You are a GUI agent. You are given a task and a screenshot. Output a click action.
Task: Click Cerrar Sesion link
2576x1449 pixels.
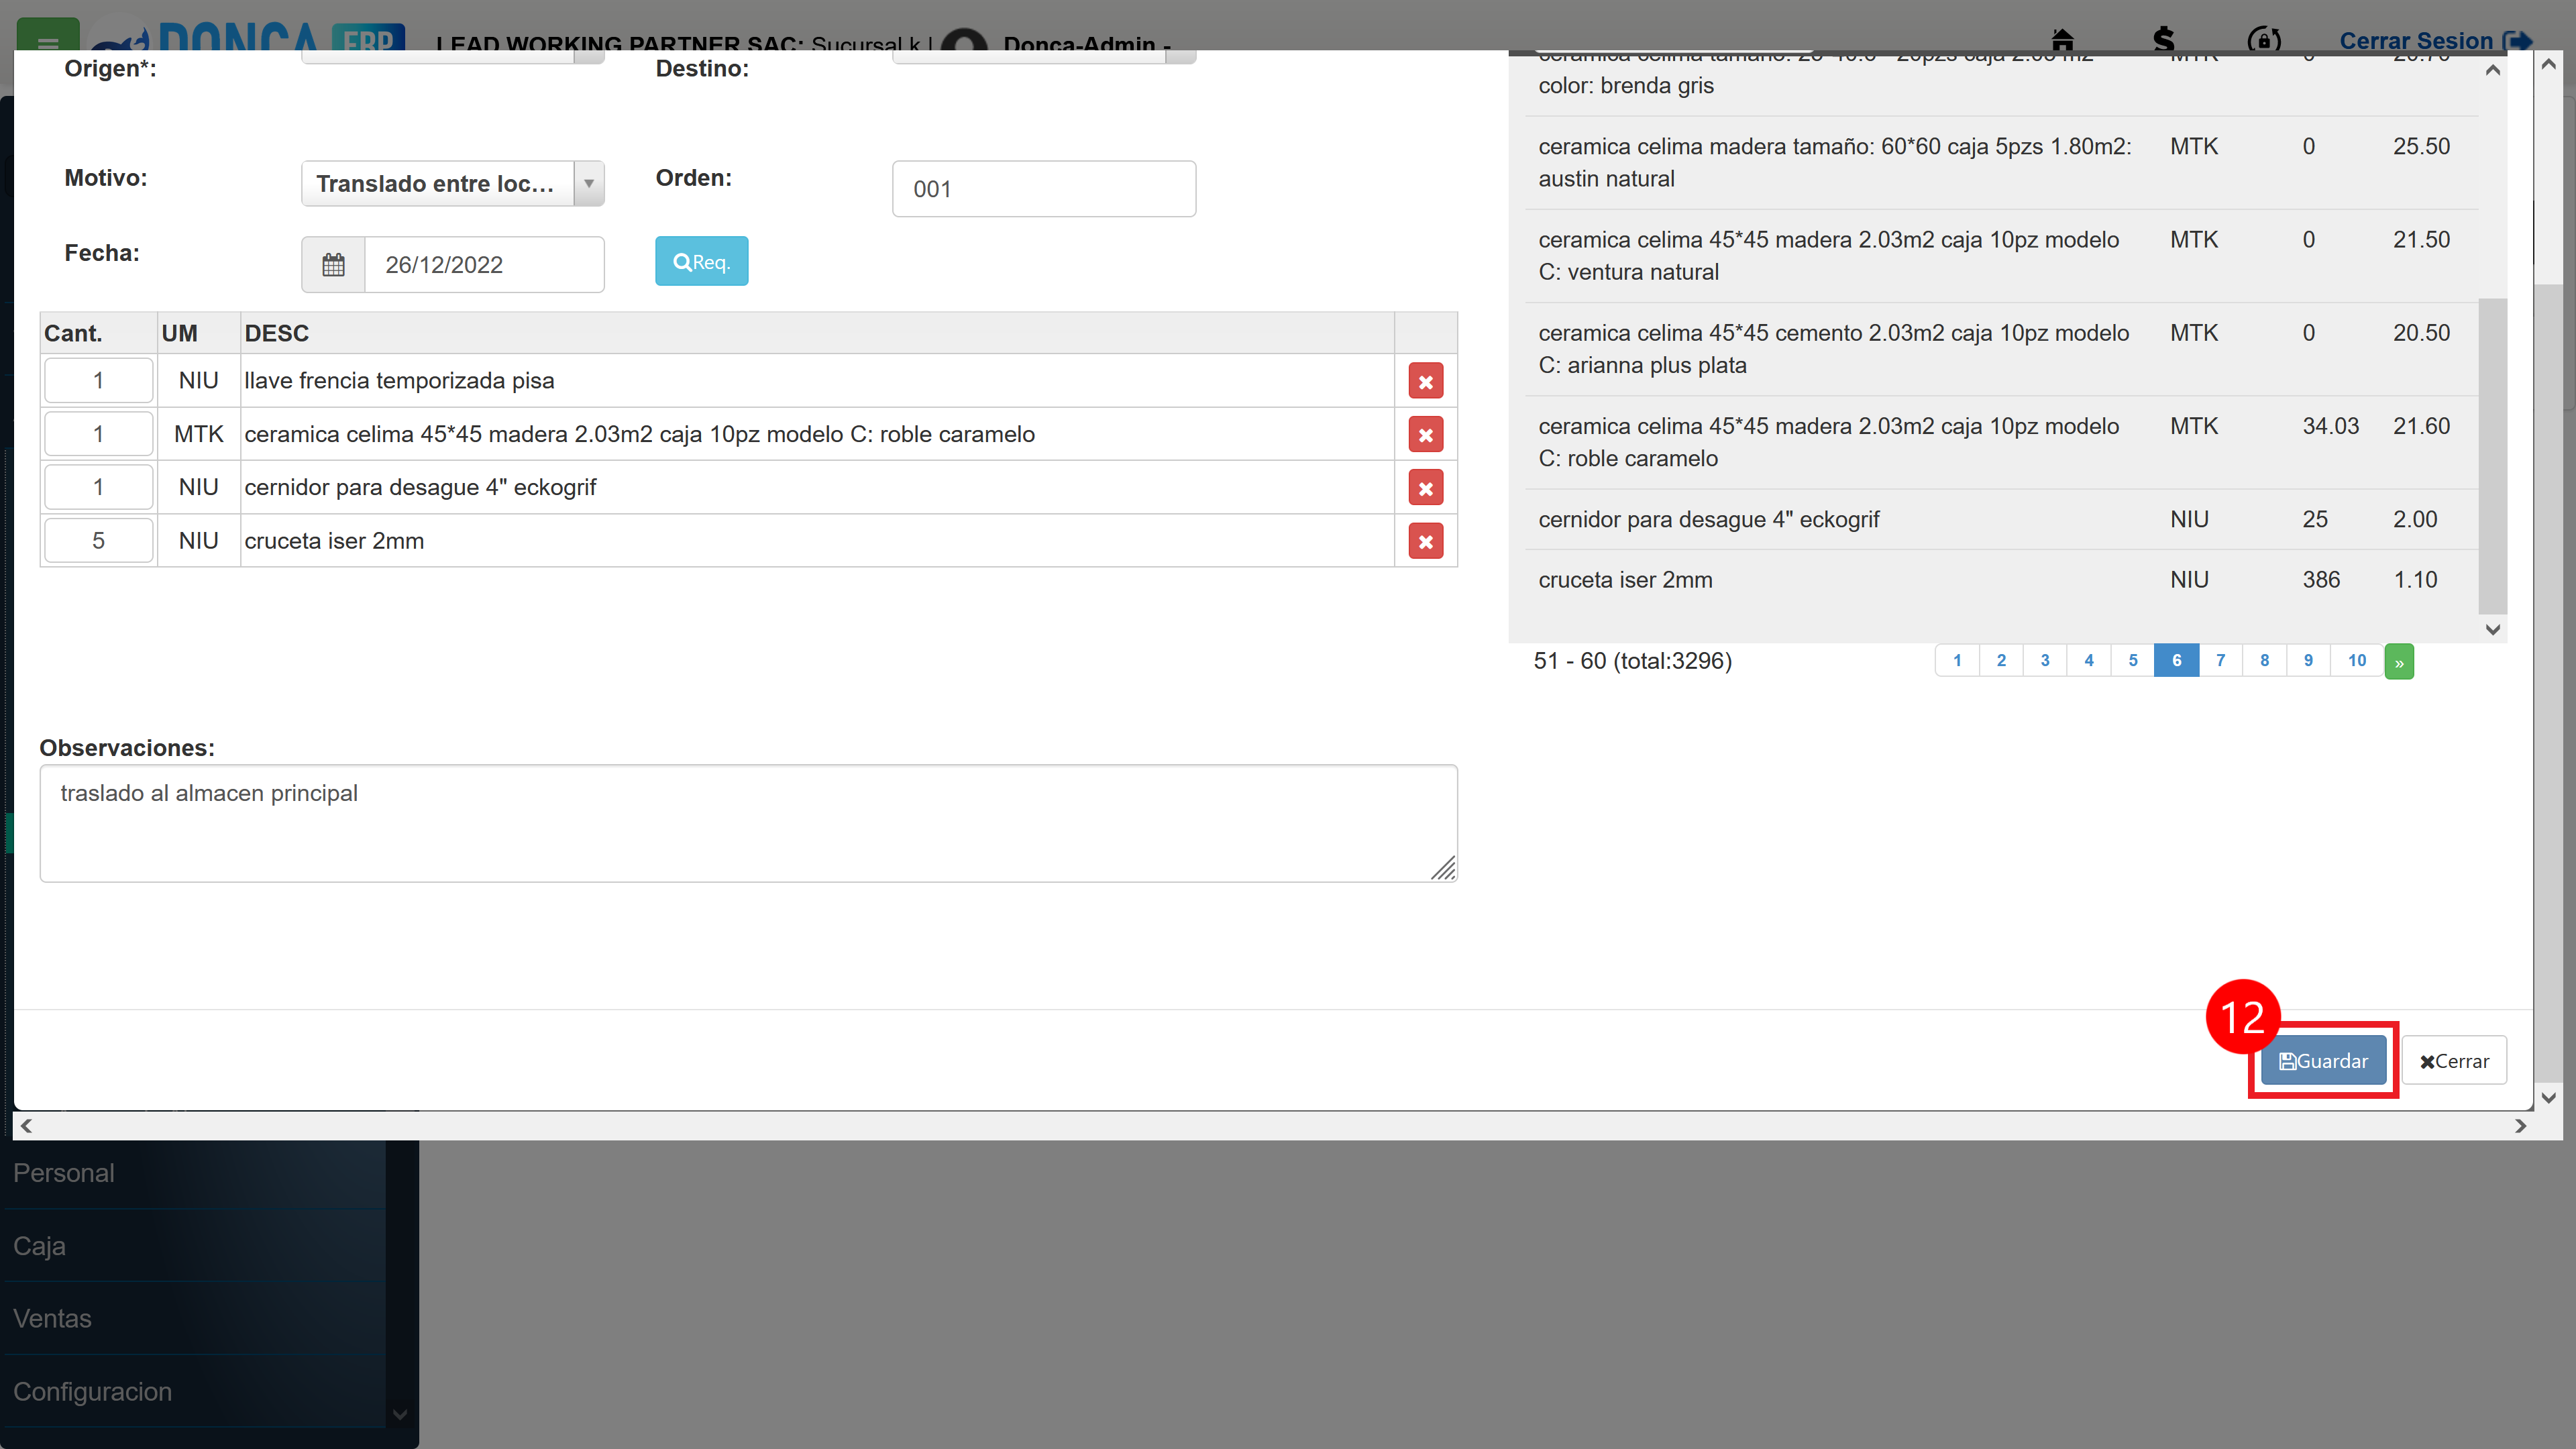(x=2435, y=41)
